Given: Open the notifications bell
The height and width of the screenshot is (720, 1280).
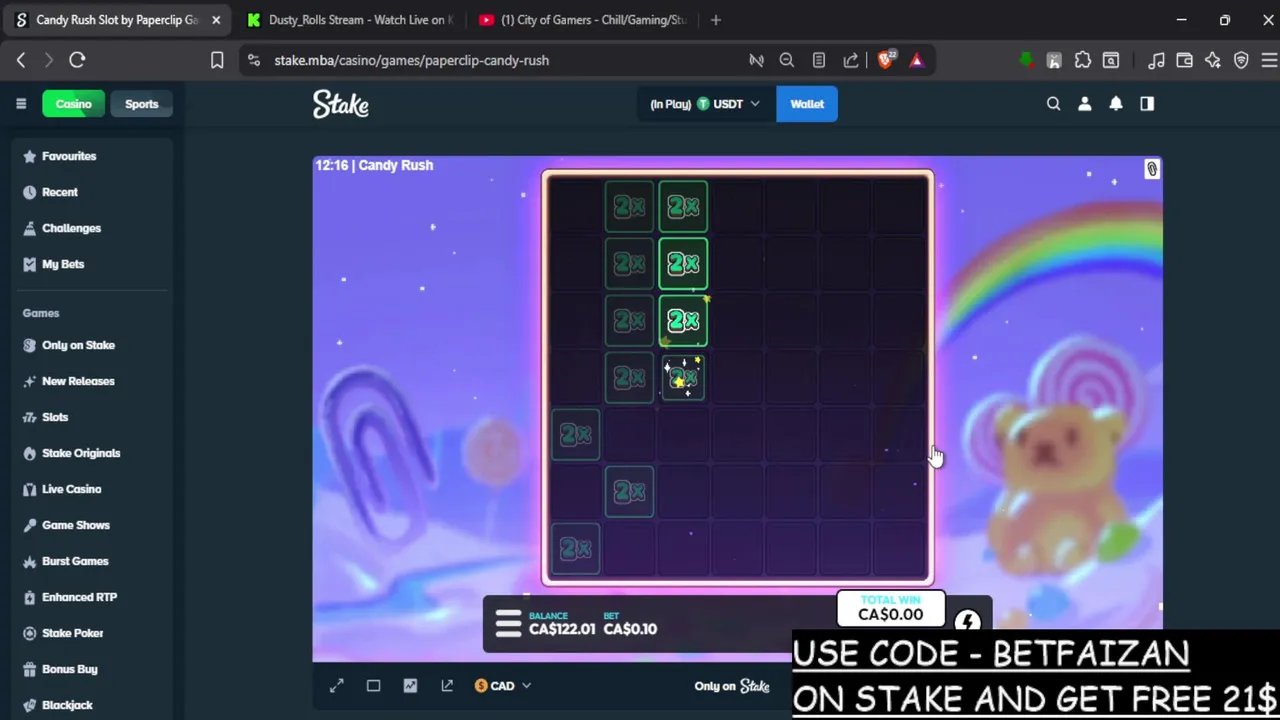Looking at the screenshot, I should coord(1116,104).
